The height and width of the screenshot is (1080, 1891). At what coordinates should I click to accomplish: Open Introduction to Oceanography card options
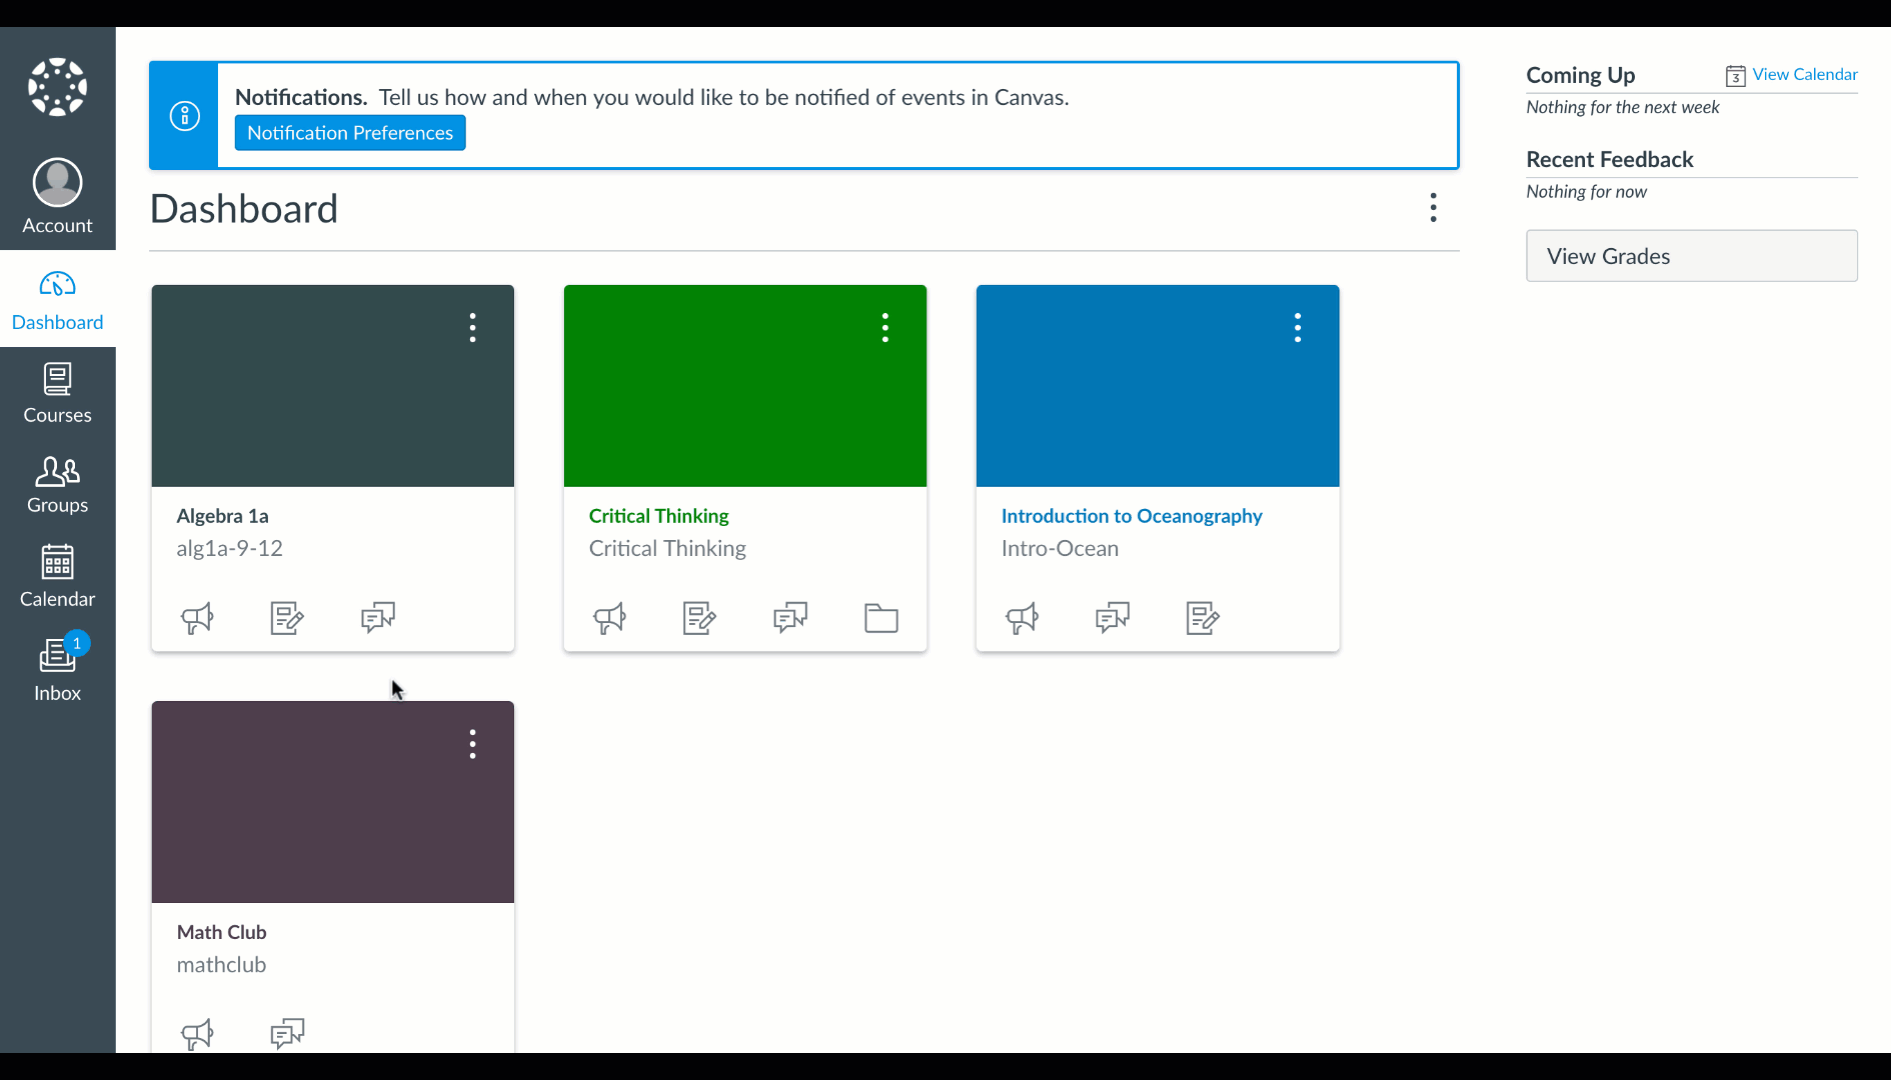click(1298, 328)
